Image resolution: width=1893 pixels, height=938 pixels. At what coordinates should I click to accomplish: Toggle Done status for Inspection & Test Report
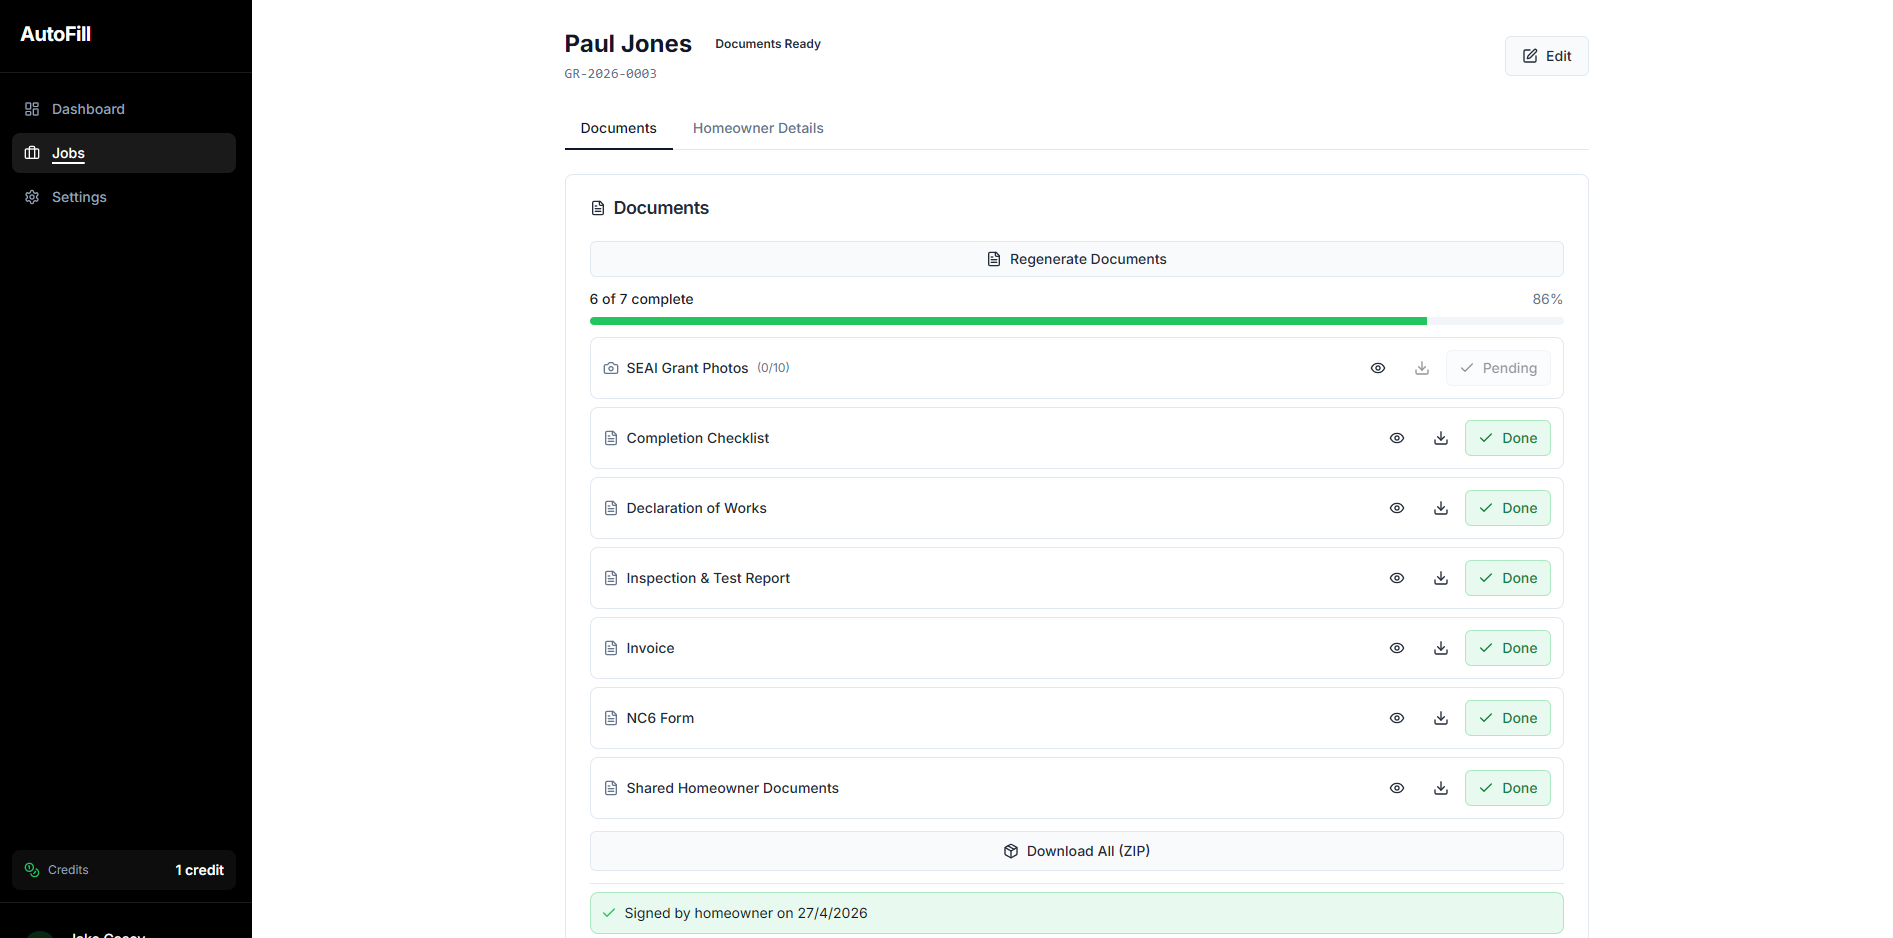coord(1508,578)
